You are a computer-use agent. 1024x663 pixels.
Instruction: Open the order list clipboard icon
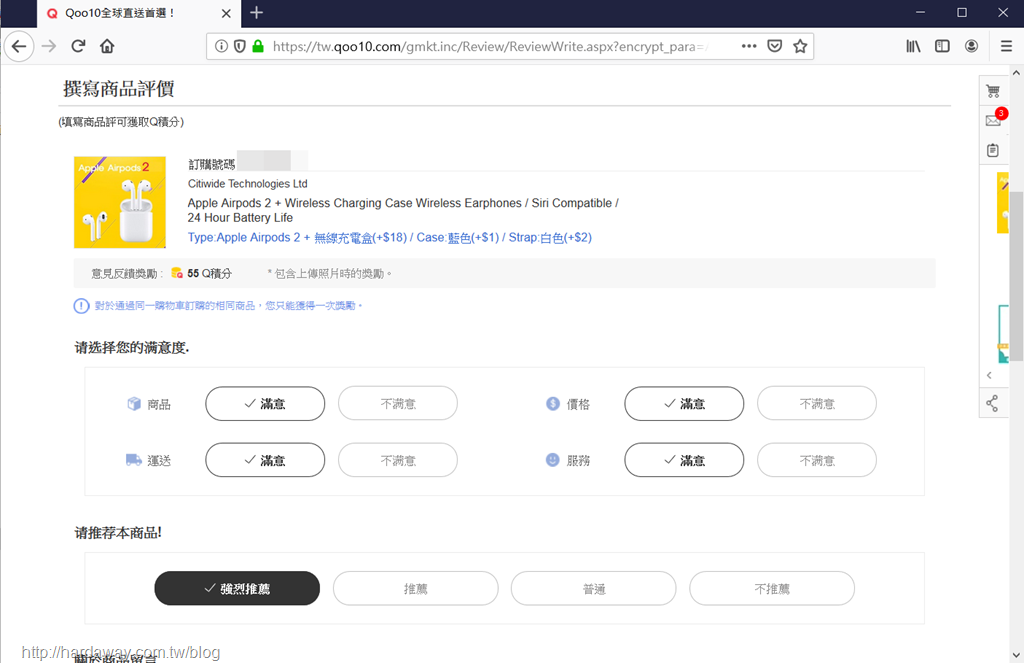tap(993, 150)
